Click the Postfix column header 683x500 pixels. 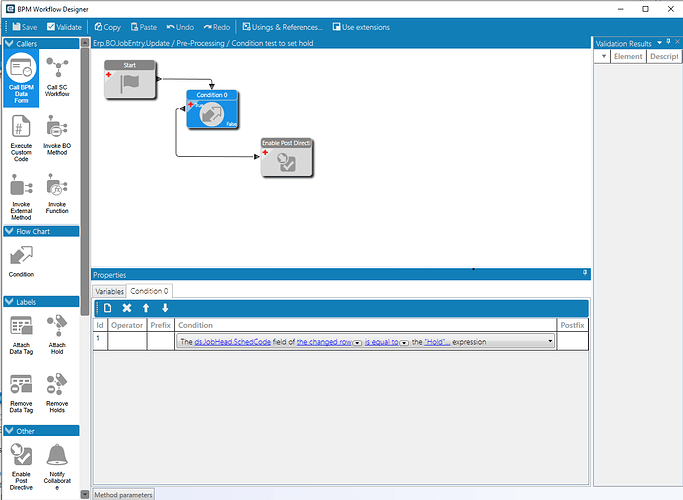point(572,325)
